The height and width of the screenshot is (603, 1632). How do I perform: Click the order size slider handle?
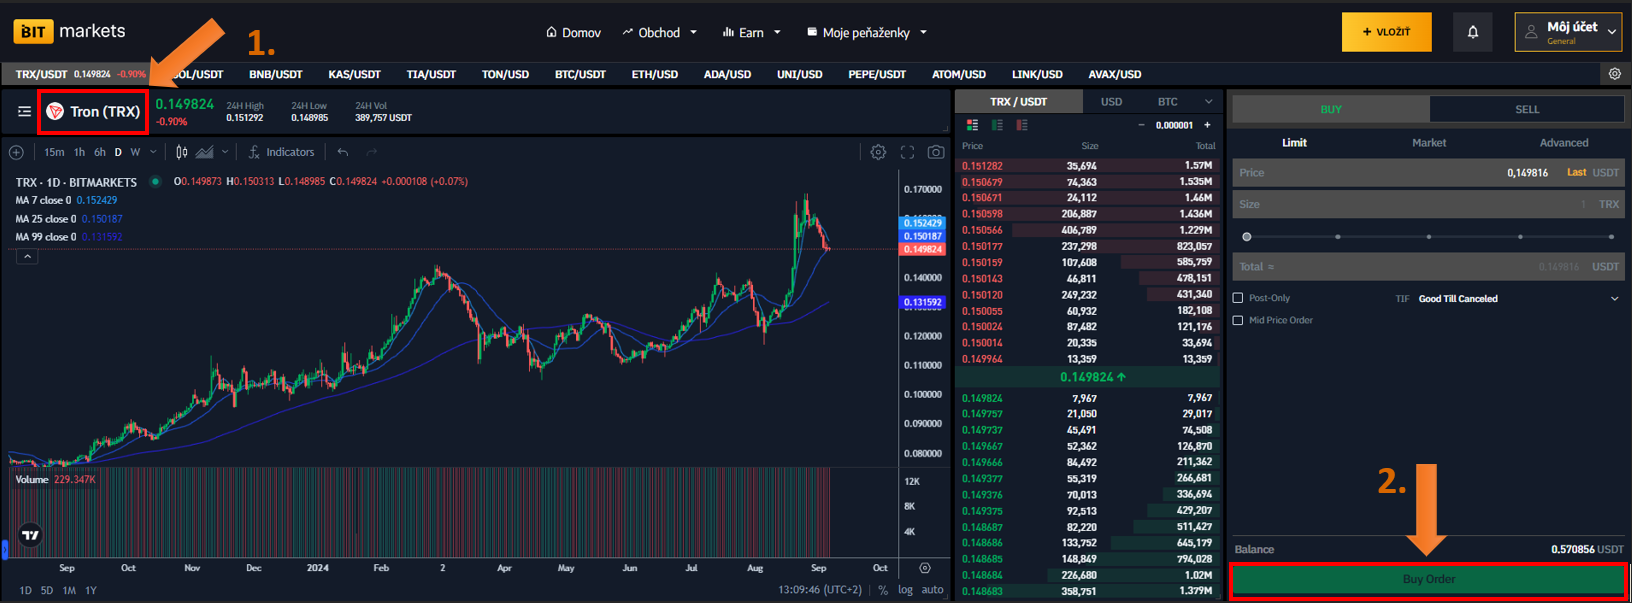(1246, 237)
